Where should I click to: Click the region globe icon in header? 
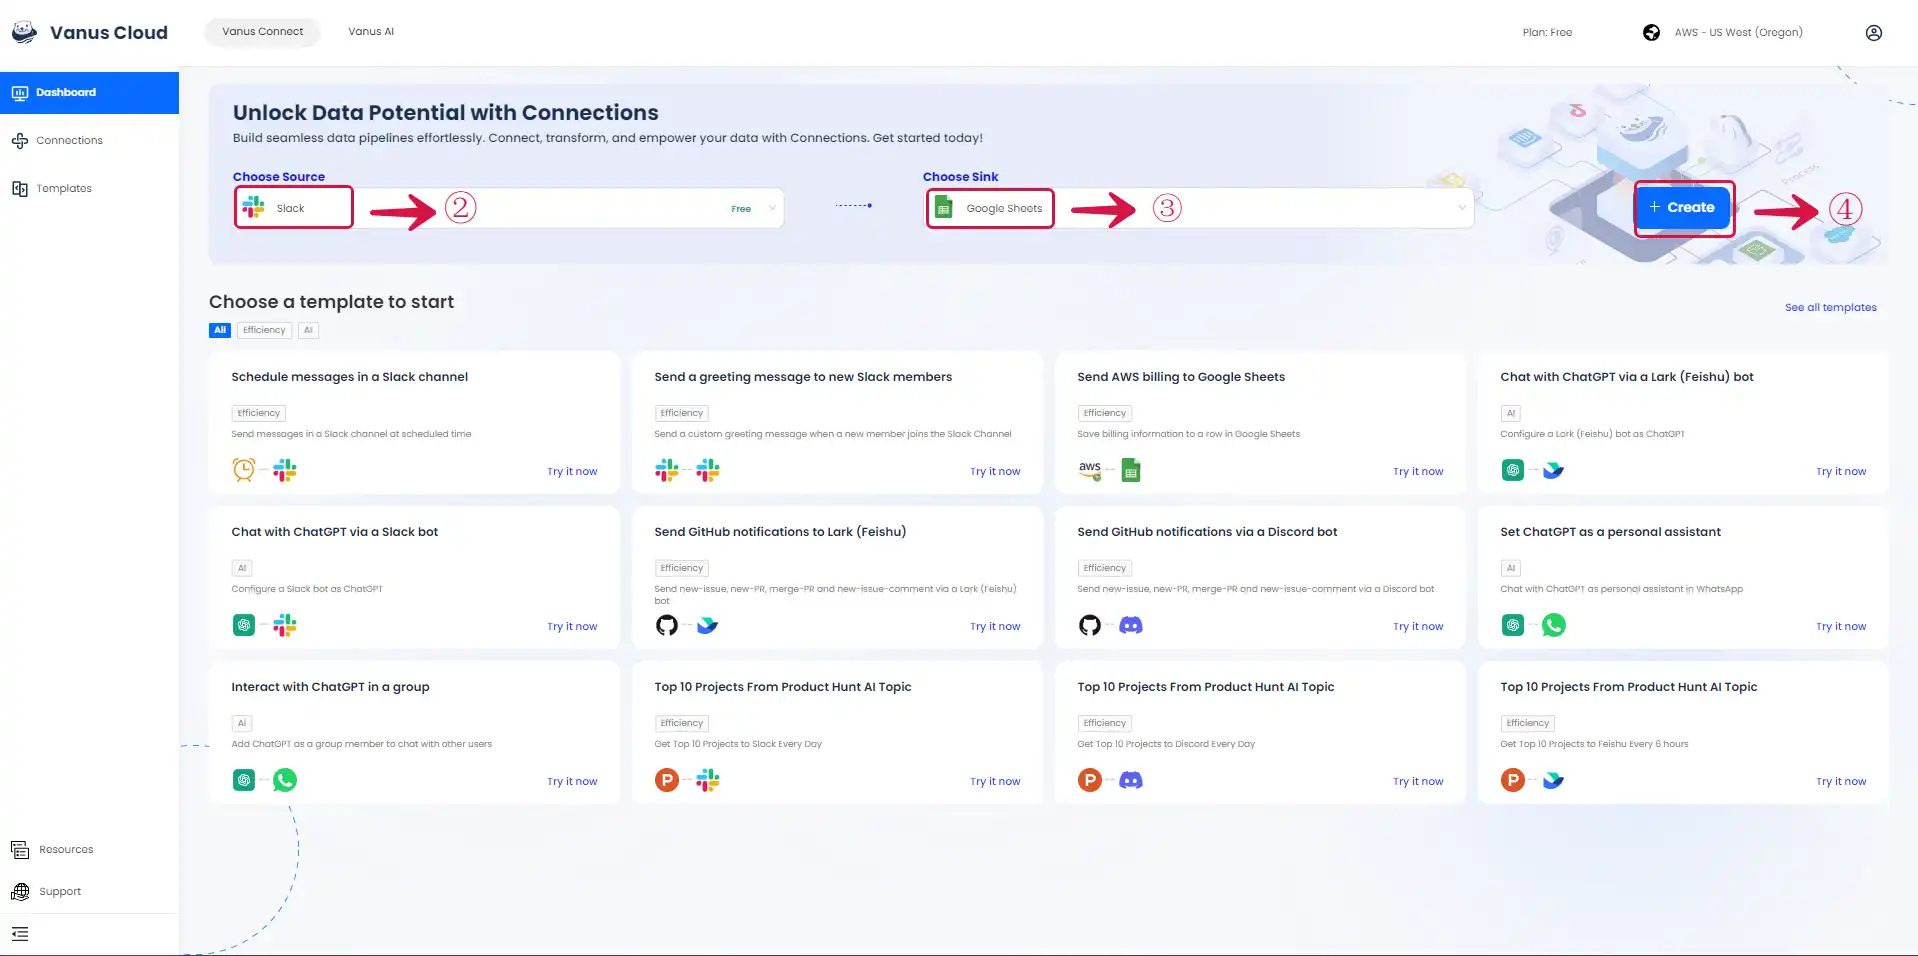pos(1651,32)
